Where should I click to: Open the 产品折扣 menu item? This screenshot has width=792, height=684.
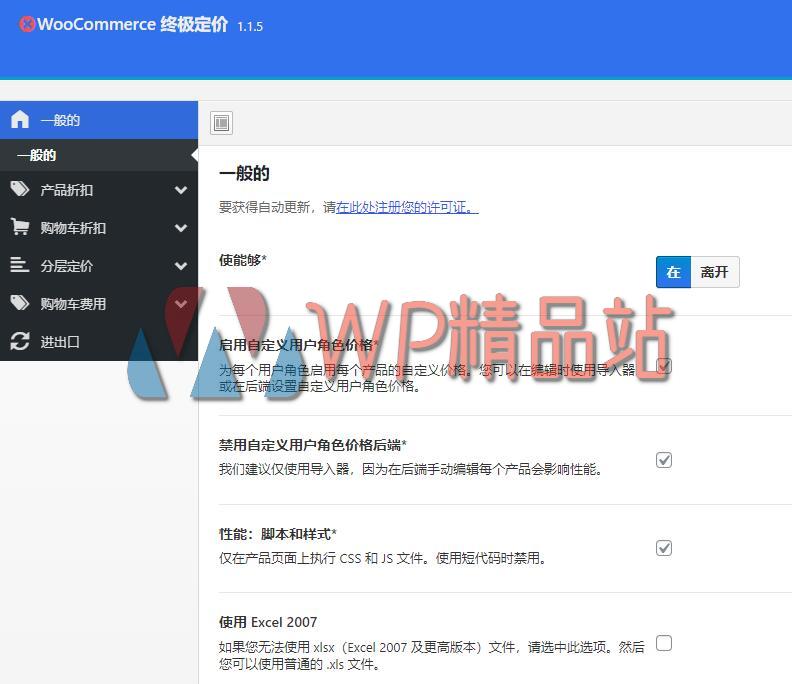tap(99, 190)
